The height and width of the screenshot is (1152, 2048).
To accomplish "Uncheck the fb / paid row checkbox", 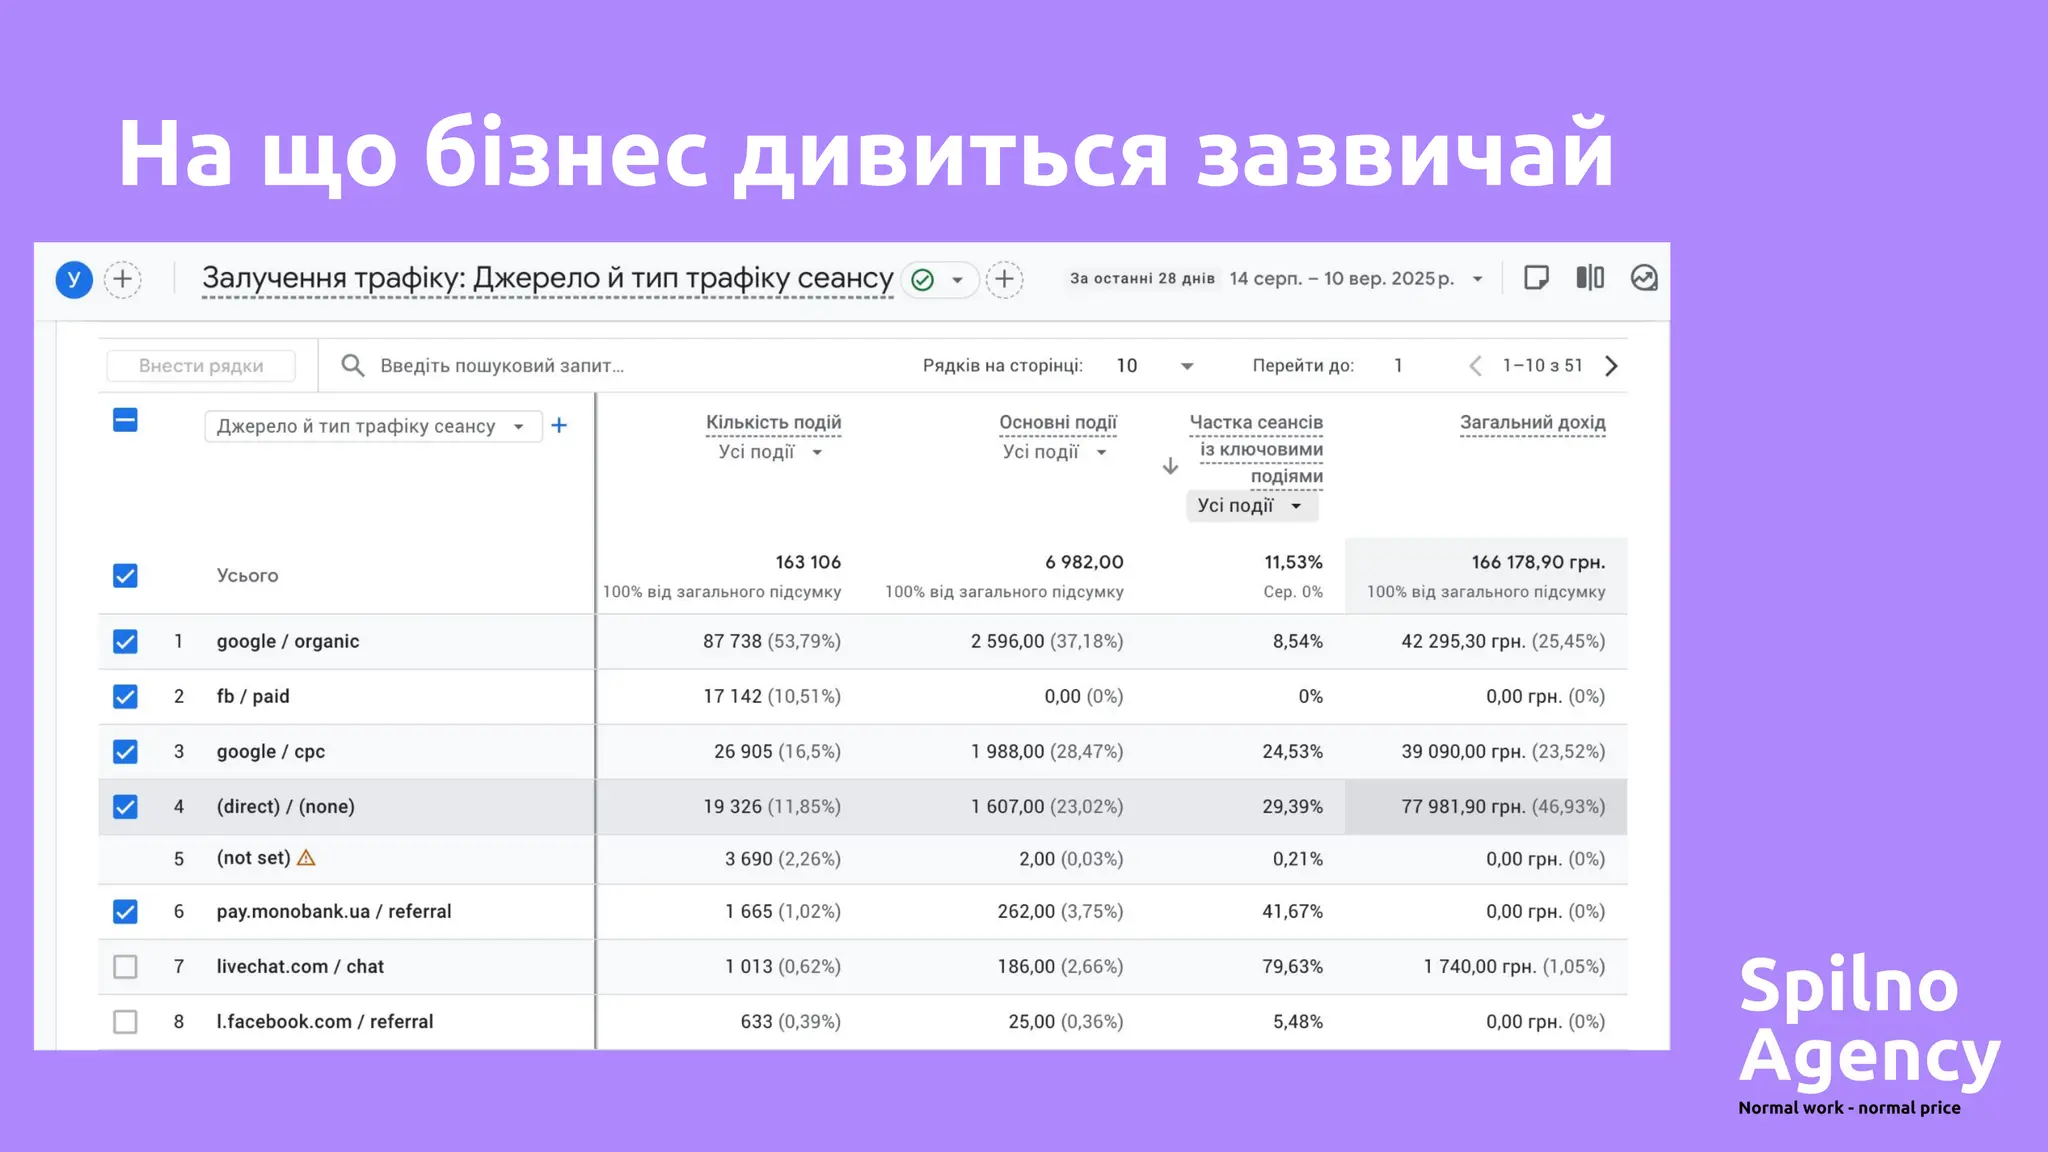I will point(125,696).
